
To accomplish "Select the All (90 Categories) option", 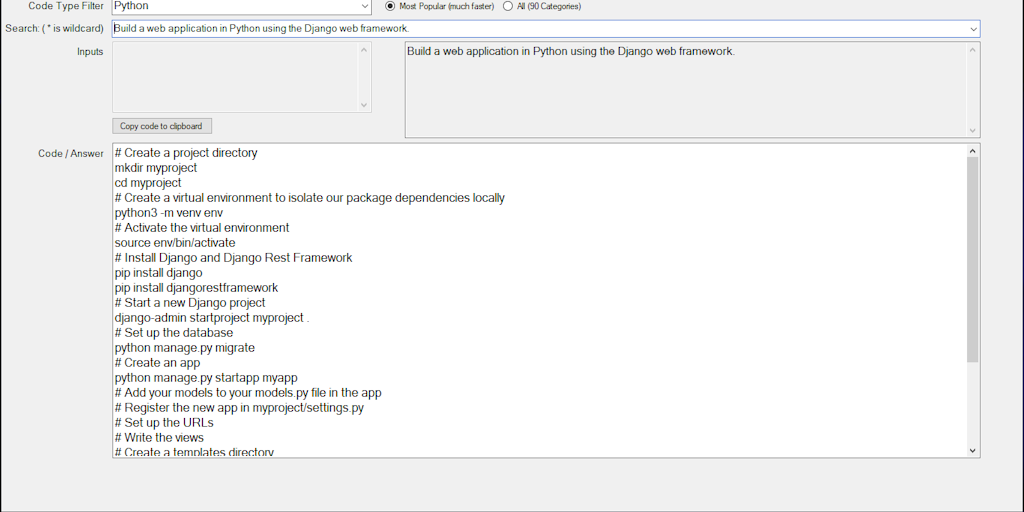I will tap(541, 7).
